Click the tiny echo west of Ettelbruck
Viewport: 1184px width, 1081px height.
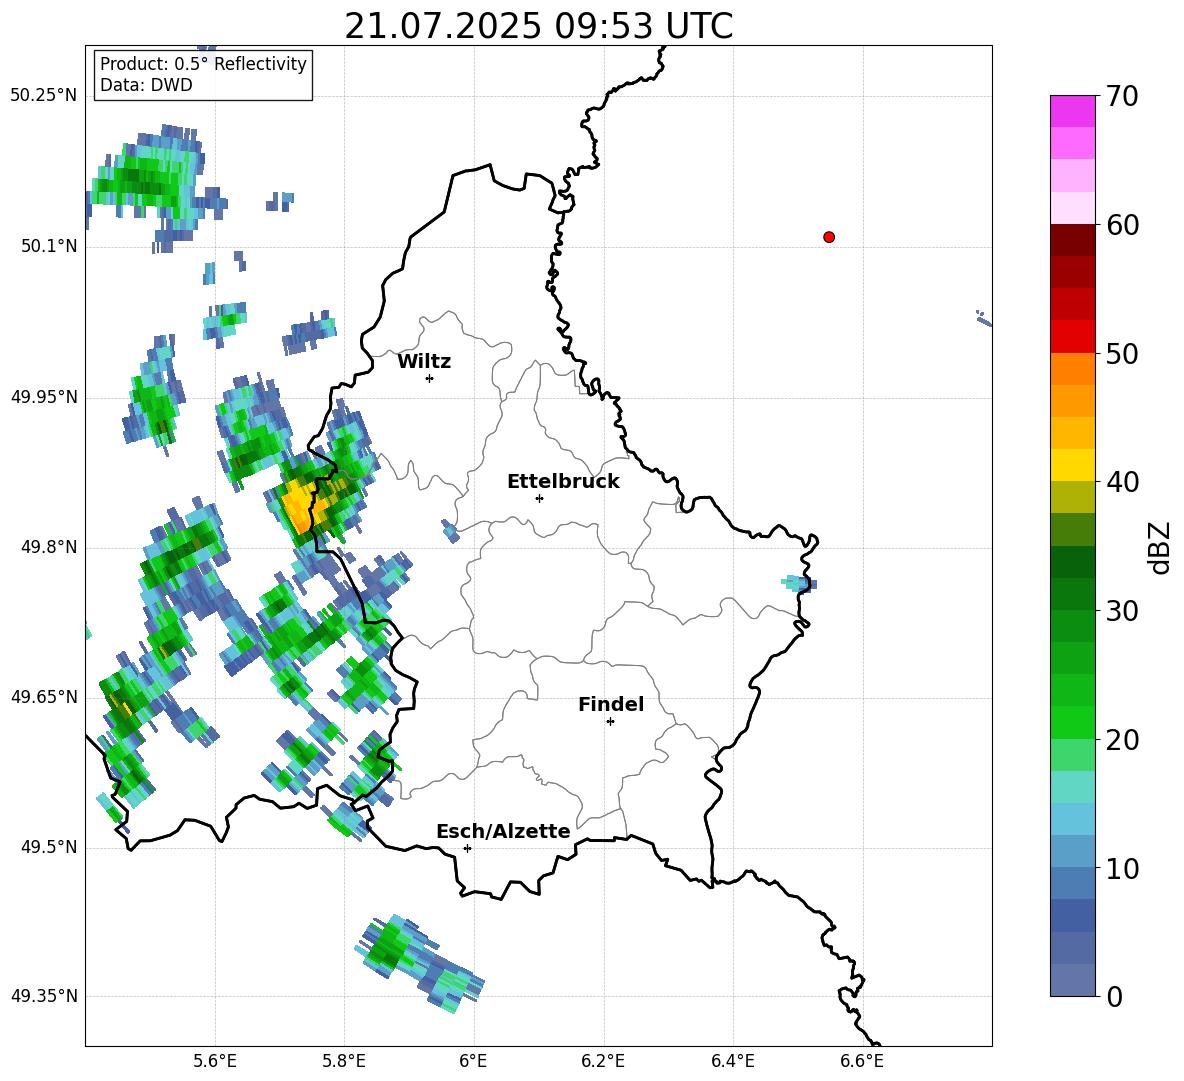(450, 531)
